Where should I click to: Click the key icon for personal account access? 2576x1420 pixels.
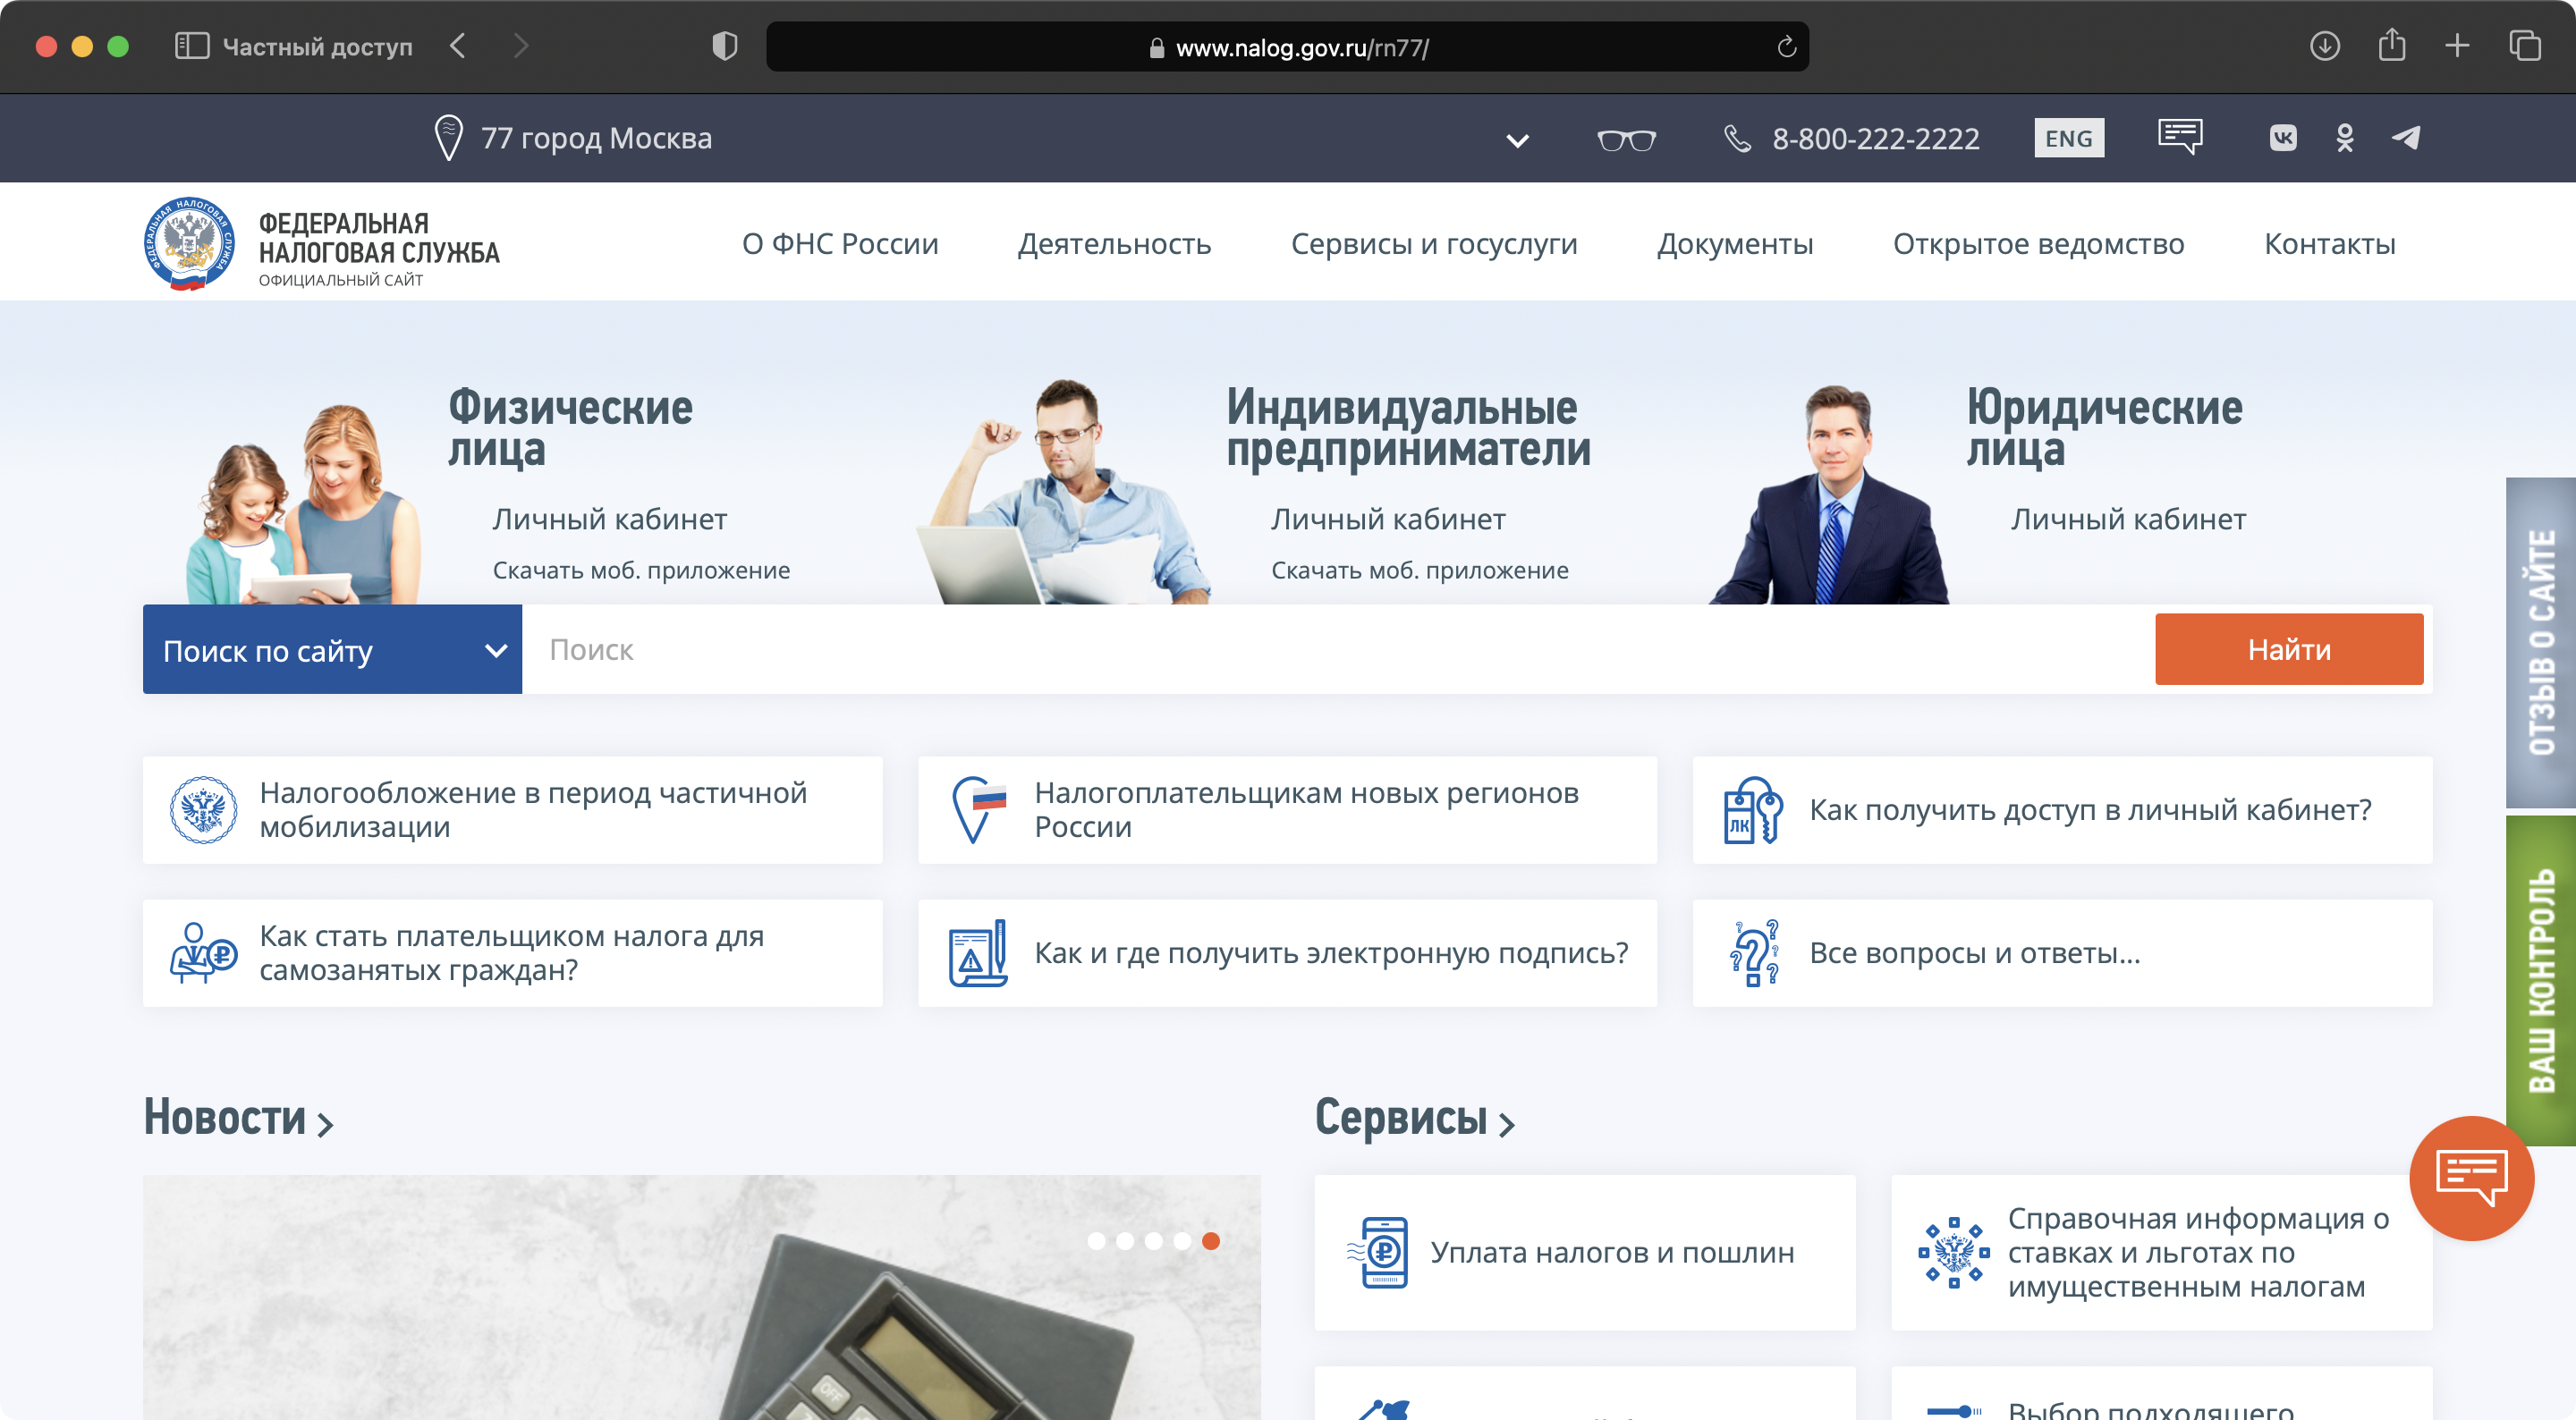coord(1753,810)
